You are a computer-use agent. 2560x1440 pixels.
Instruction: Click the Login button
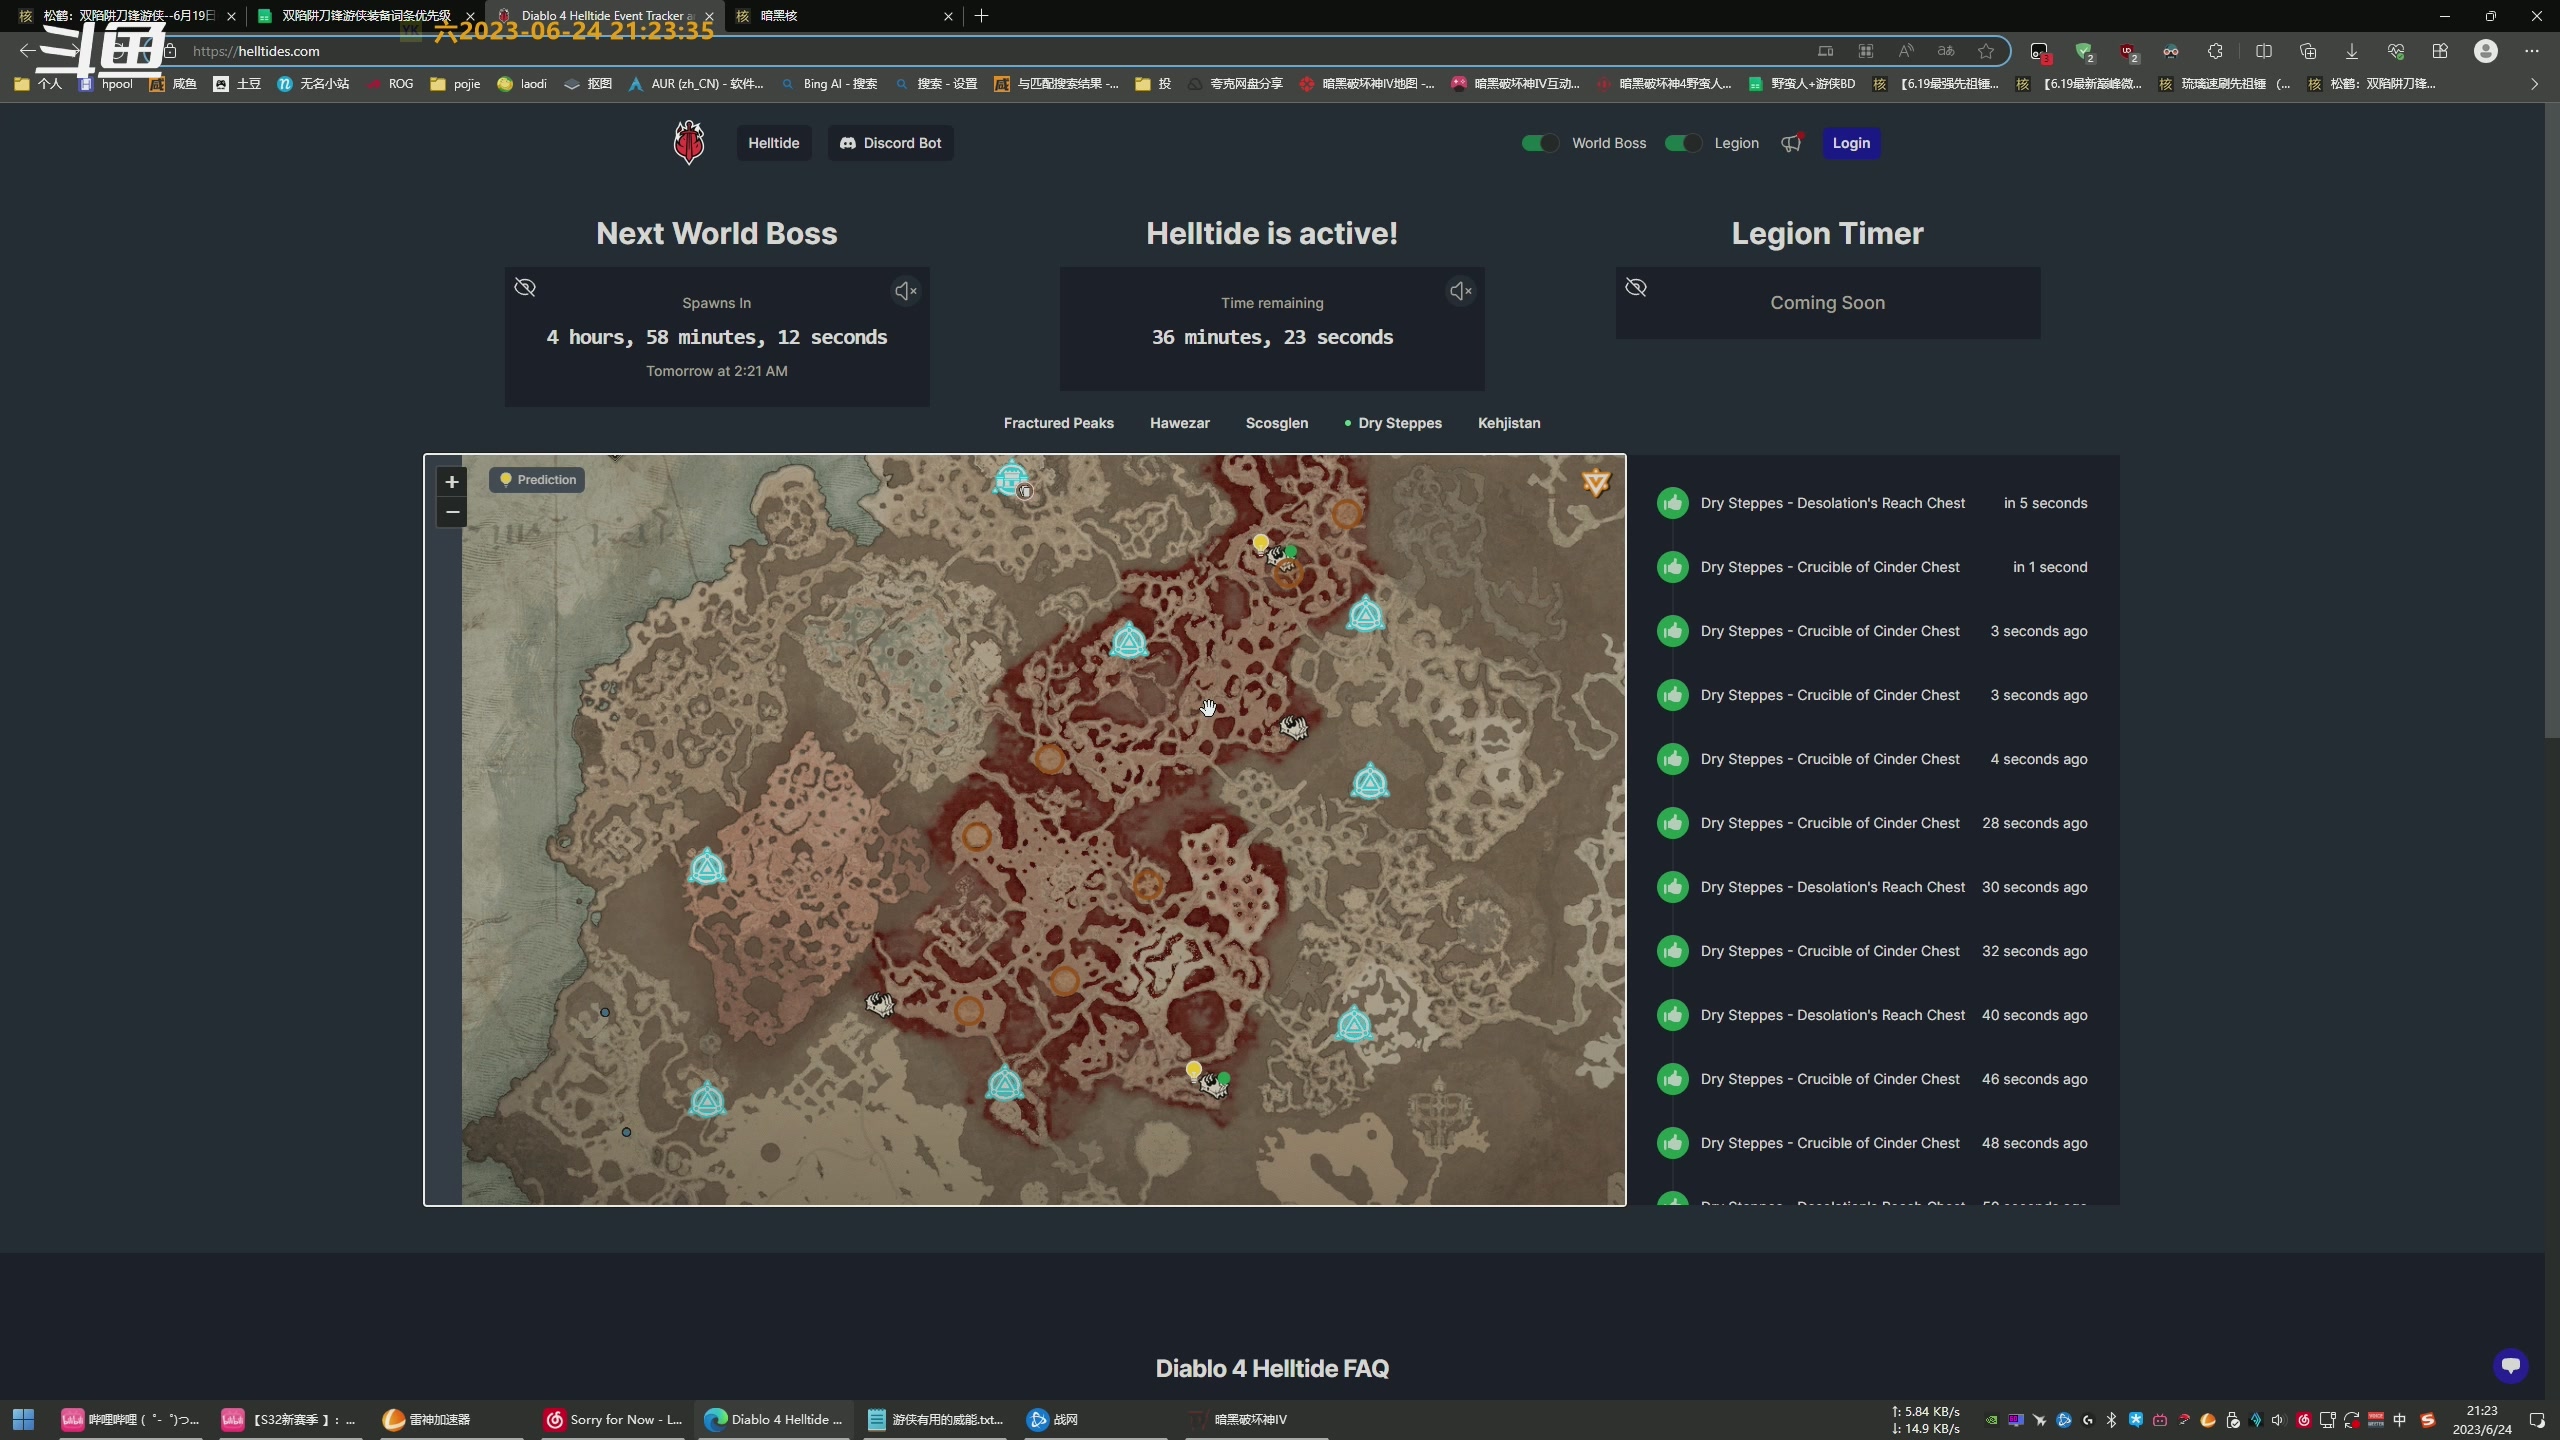1851,143
